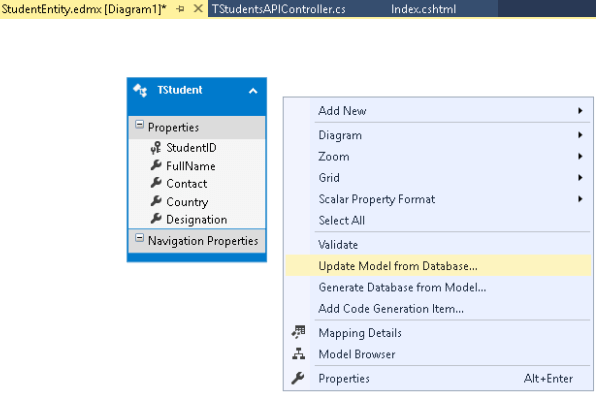This screenshot has height=393, width=596.
Task: Close the StudentEntity.edmx tab
Action: pyautogui.click(x=198, y=8)
